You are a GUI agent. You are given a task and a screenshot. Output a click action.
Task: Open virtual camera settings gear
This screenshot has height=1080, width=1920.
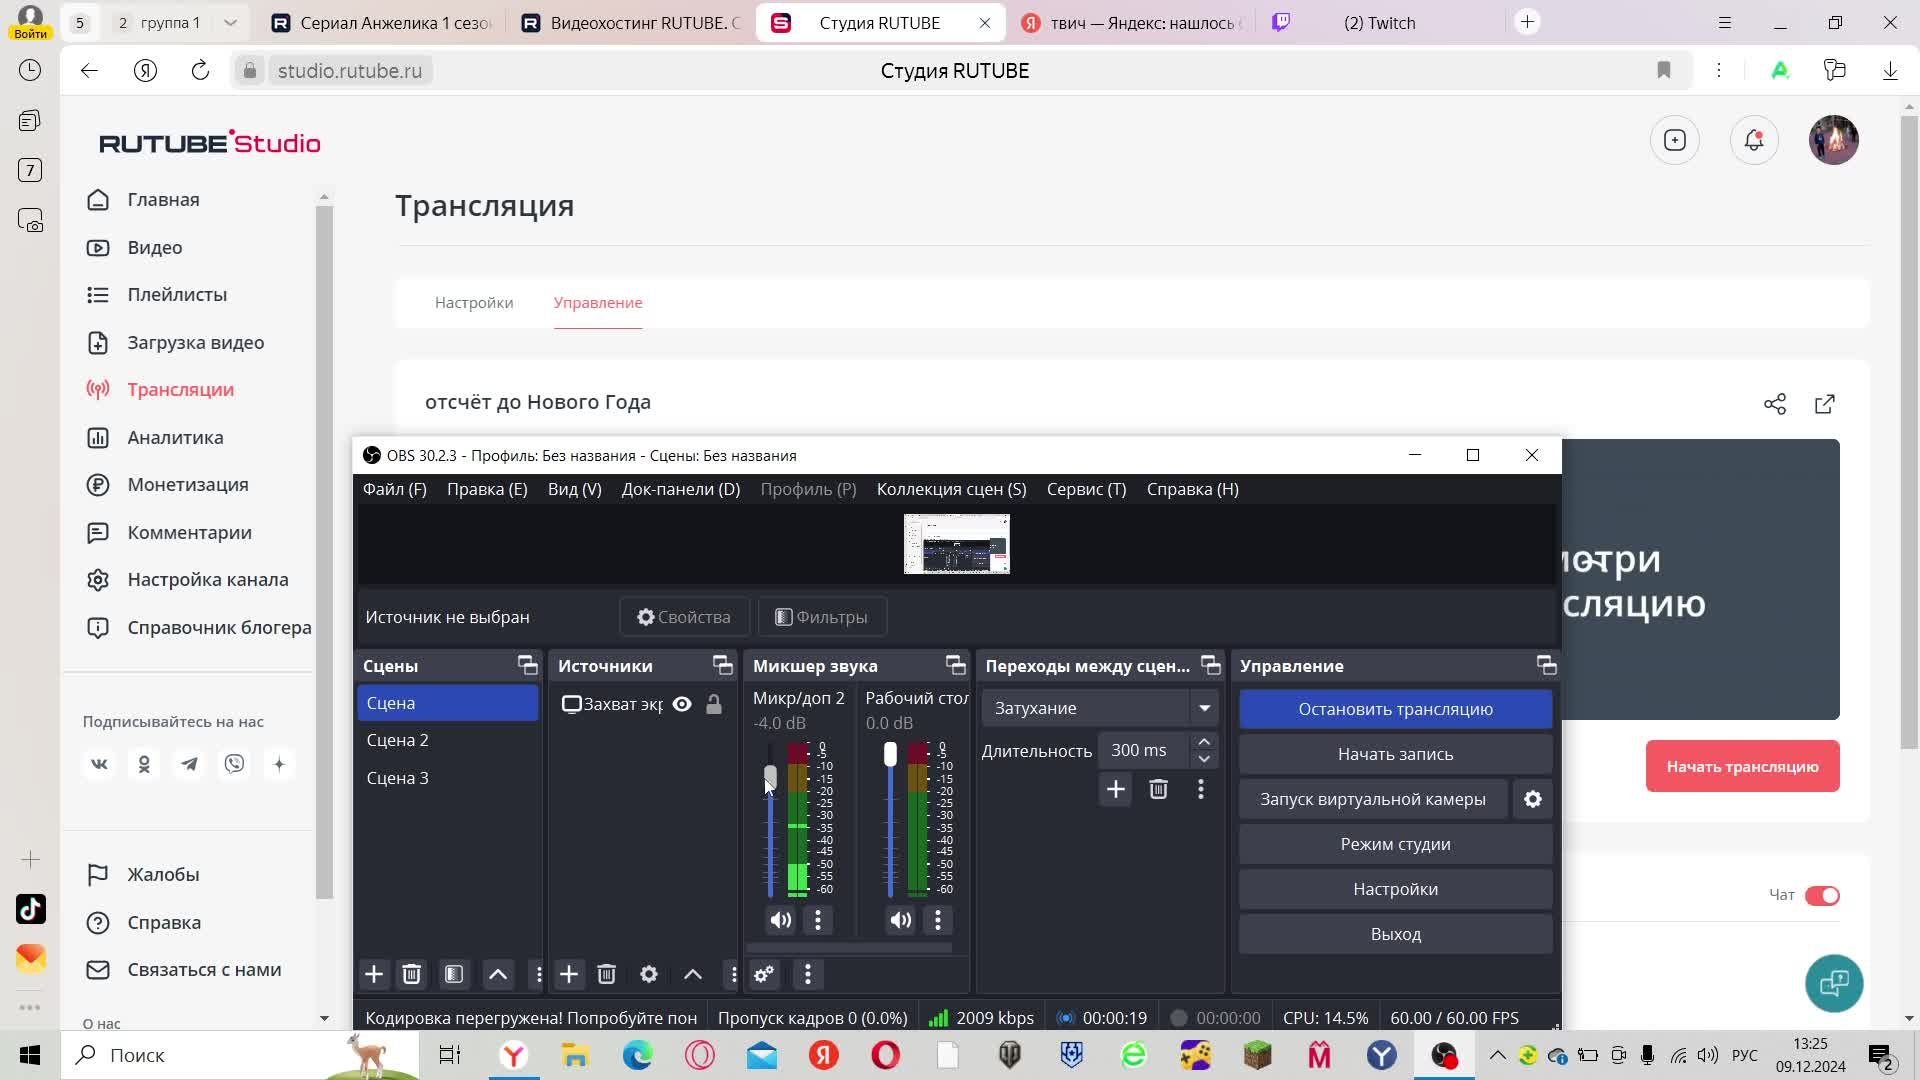[1532, 799]
